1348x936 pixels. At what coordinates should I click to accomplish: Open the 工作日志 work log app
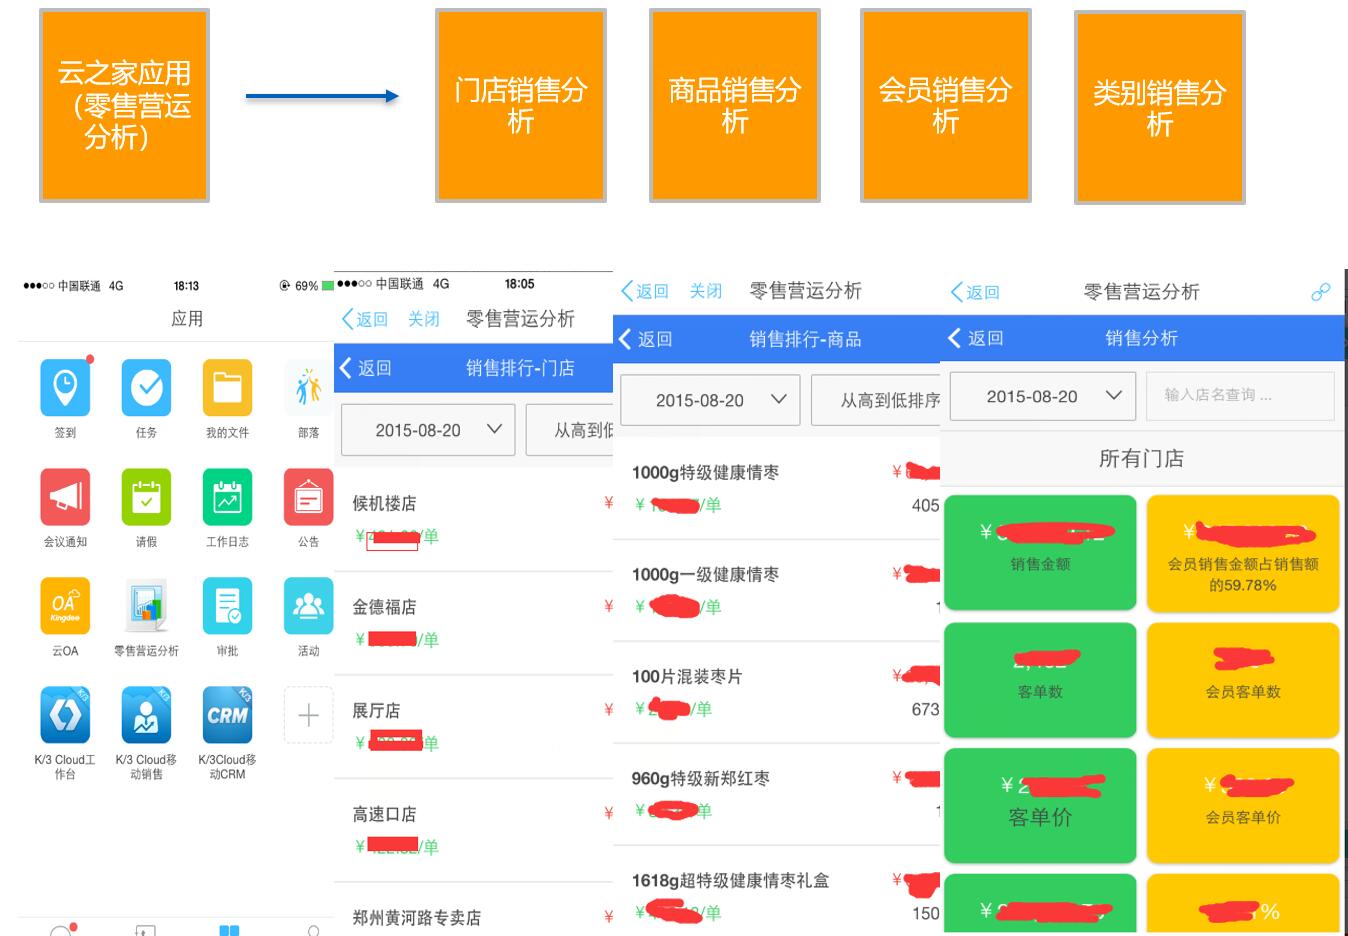(x=228, y=497)
